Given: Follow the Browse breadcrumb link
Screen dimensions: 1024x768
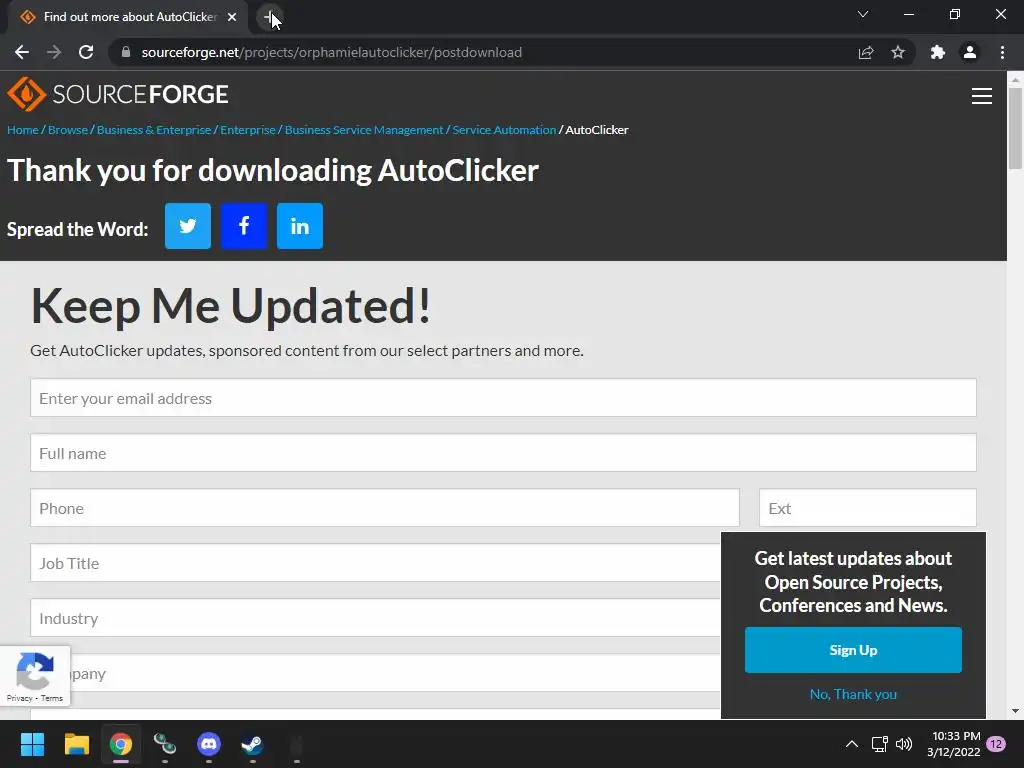Looking at the screenshot, I should pos(67,130).
